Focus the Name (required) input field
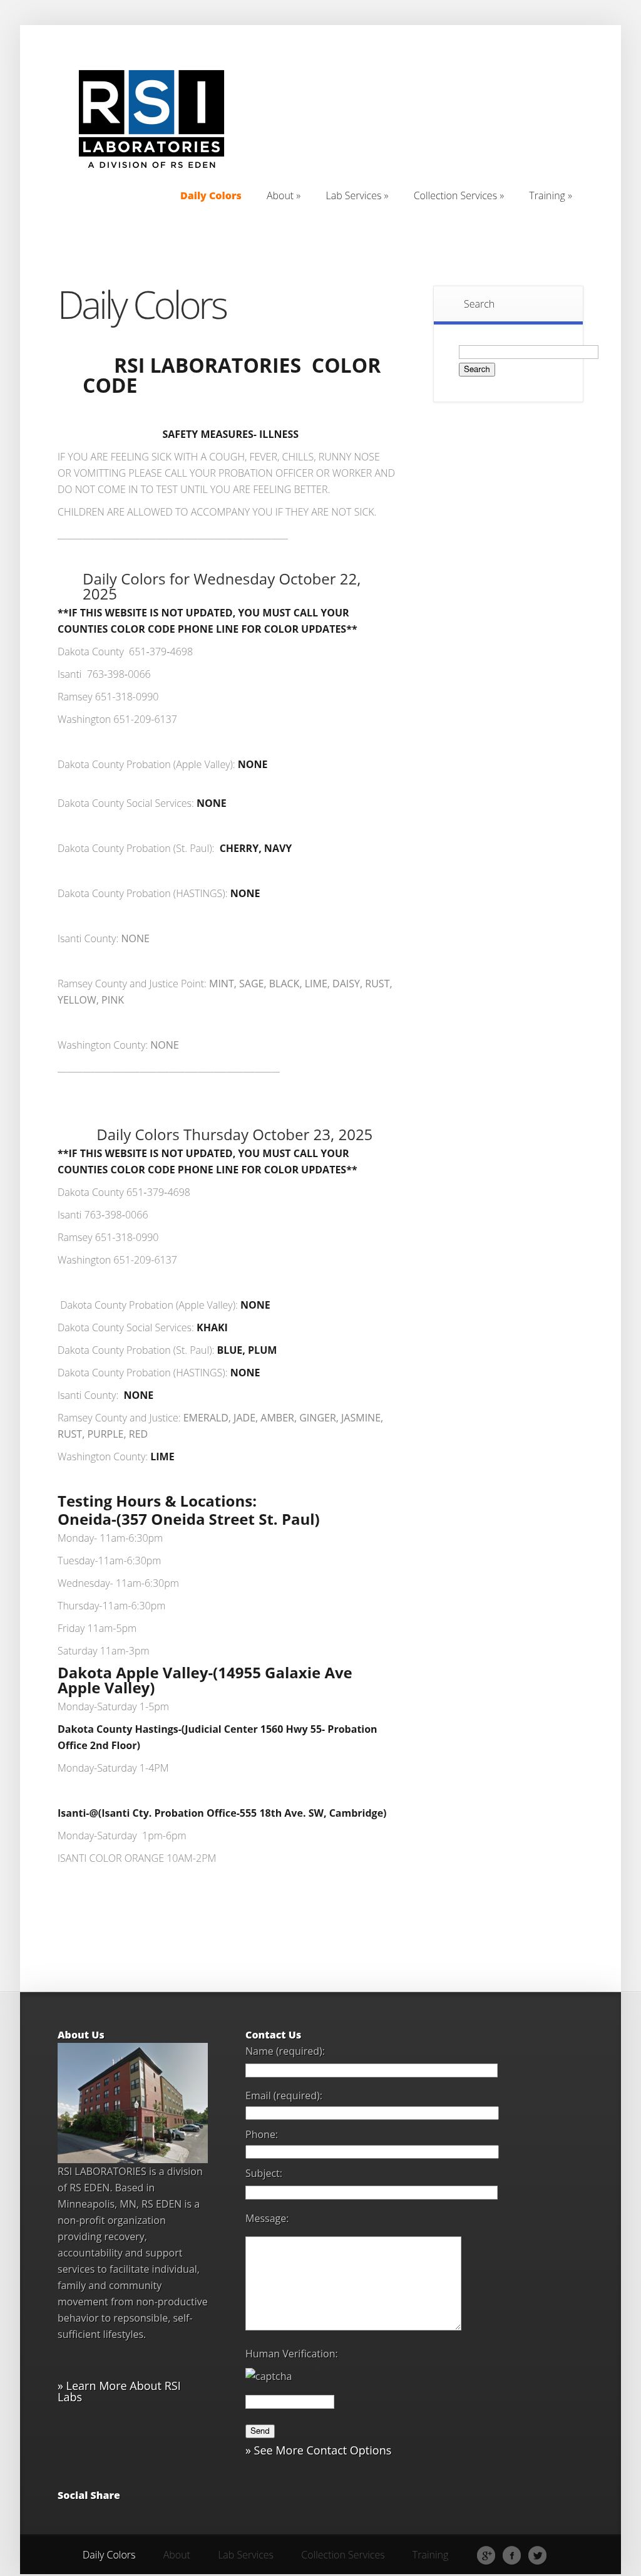641x2576 pixels. 371,2070
